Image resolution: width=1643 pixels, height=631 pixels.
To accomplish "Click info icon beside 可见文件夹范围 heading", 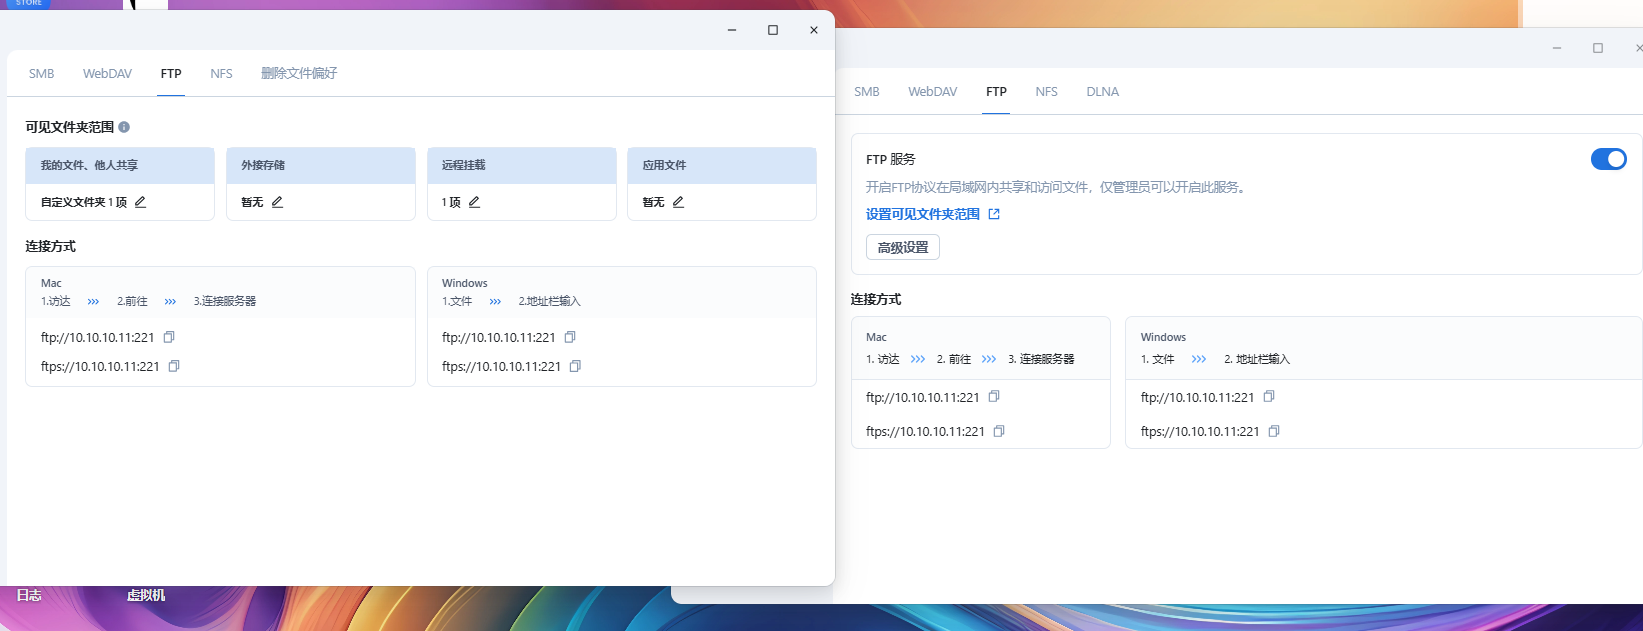I will [124, 127].
